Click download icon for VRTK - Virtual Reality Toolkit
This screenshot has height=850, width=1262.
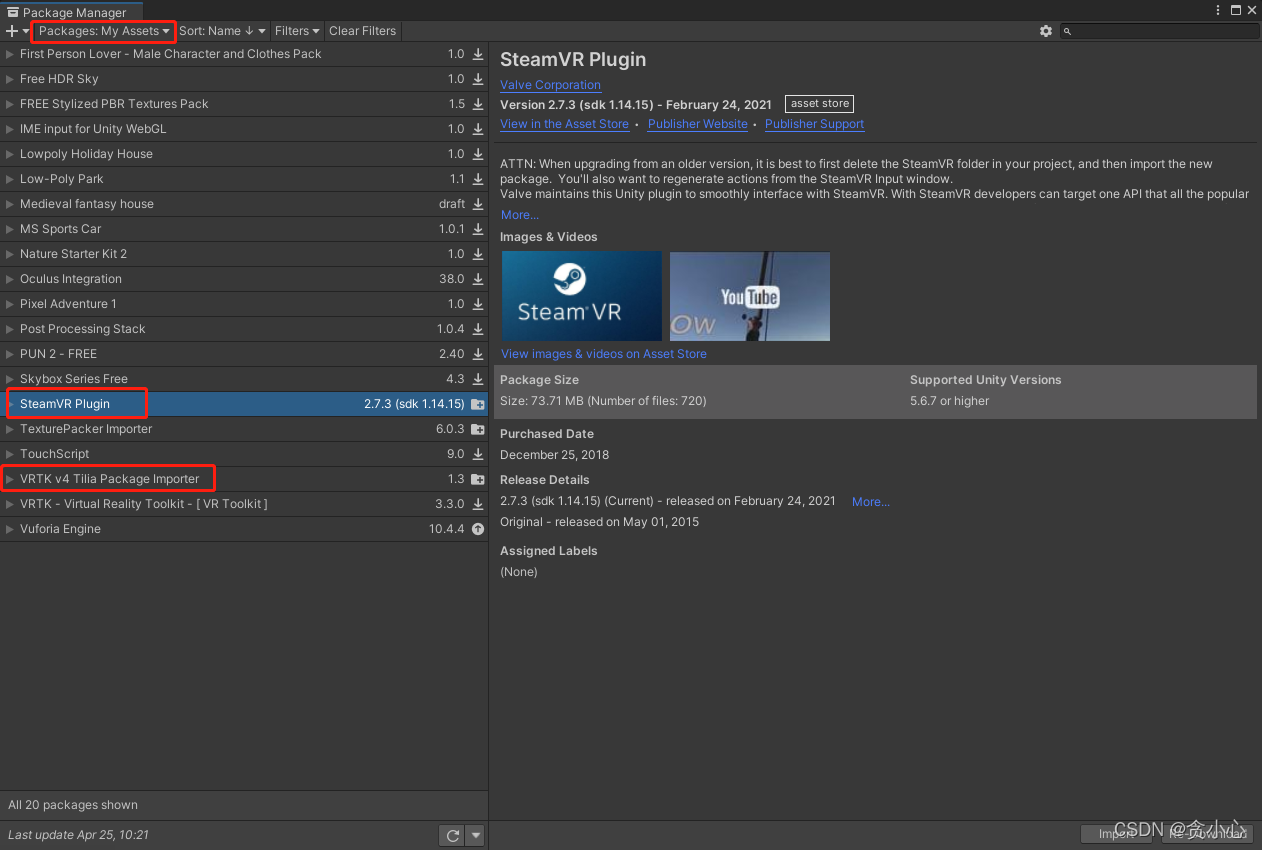(x=478, y=504)
